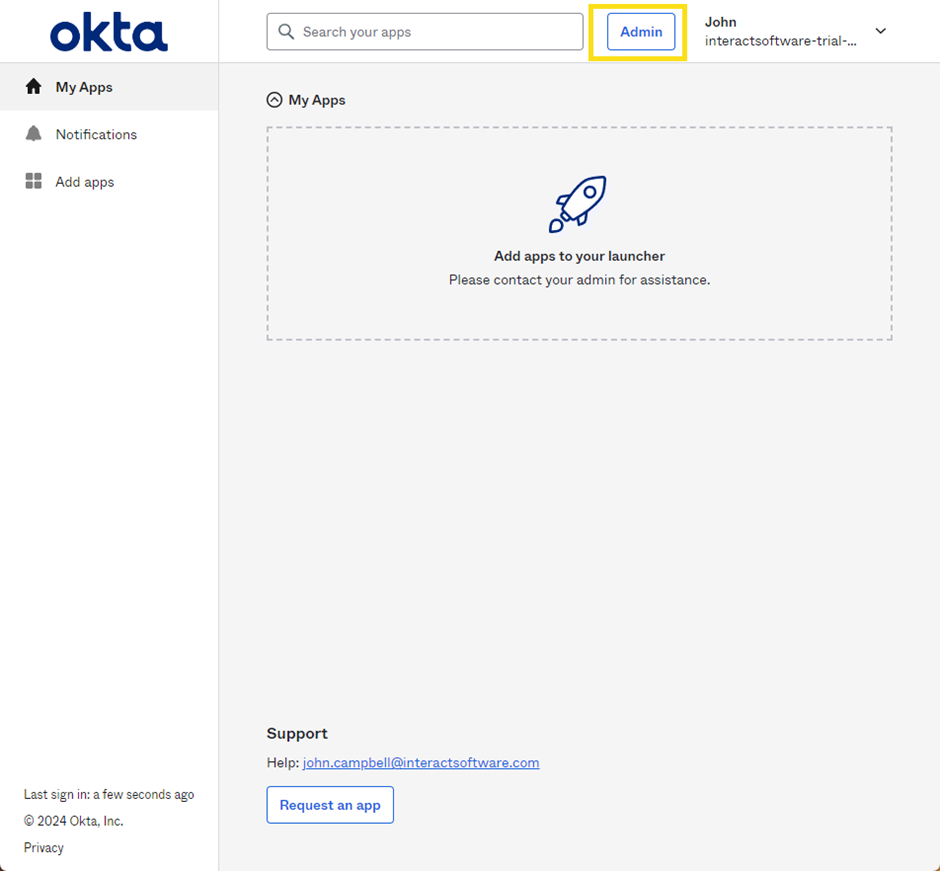Screen dimensions: 940x871
Task: Click the Support heading
Action: point(297,734)
